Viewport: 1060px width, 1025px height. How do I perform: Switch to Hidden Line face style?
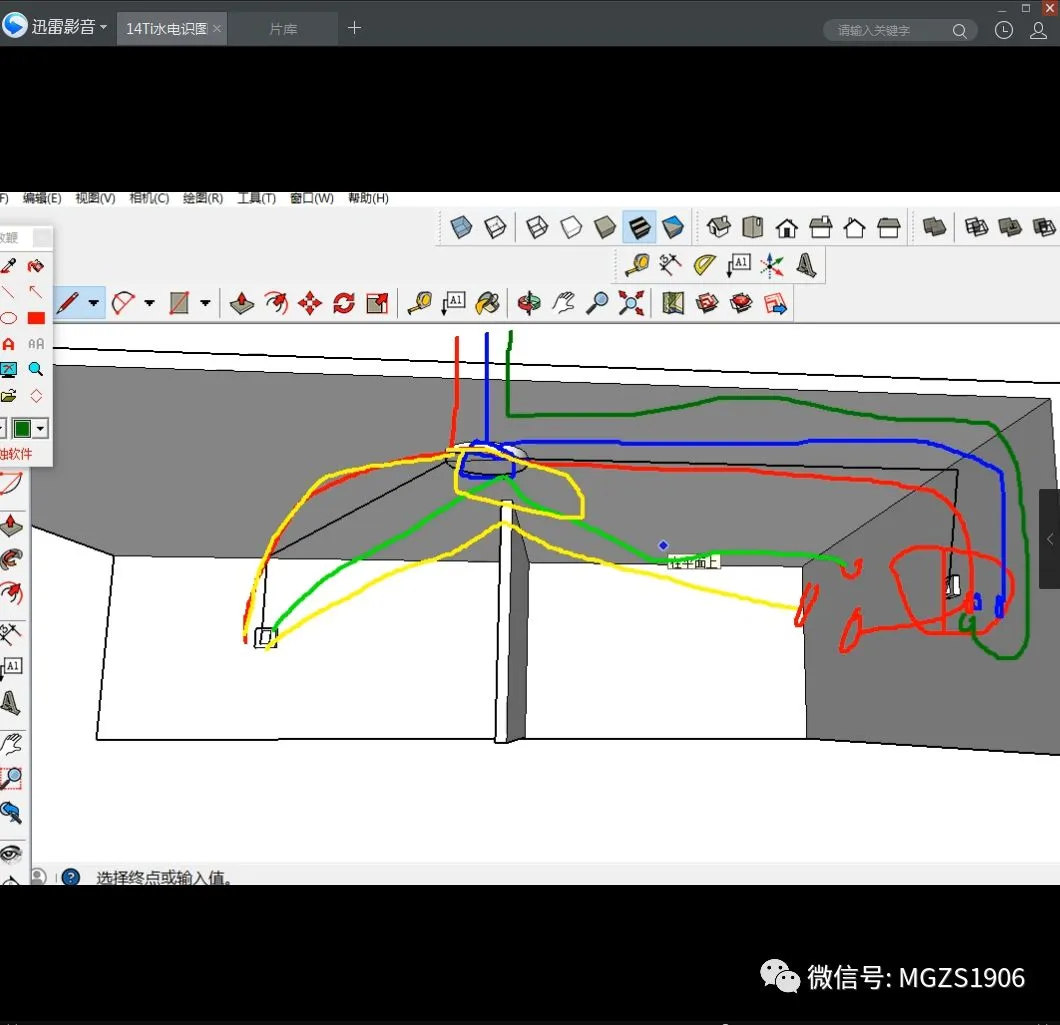pyautogui.click(x=571, y=227)
